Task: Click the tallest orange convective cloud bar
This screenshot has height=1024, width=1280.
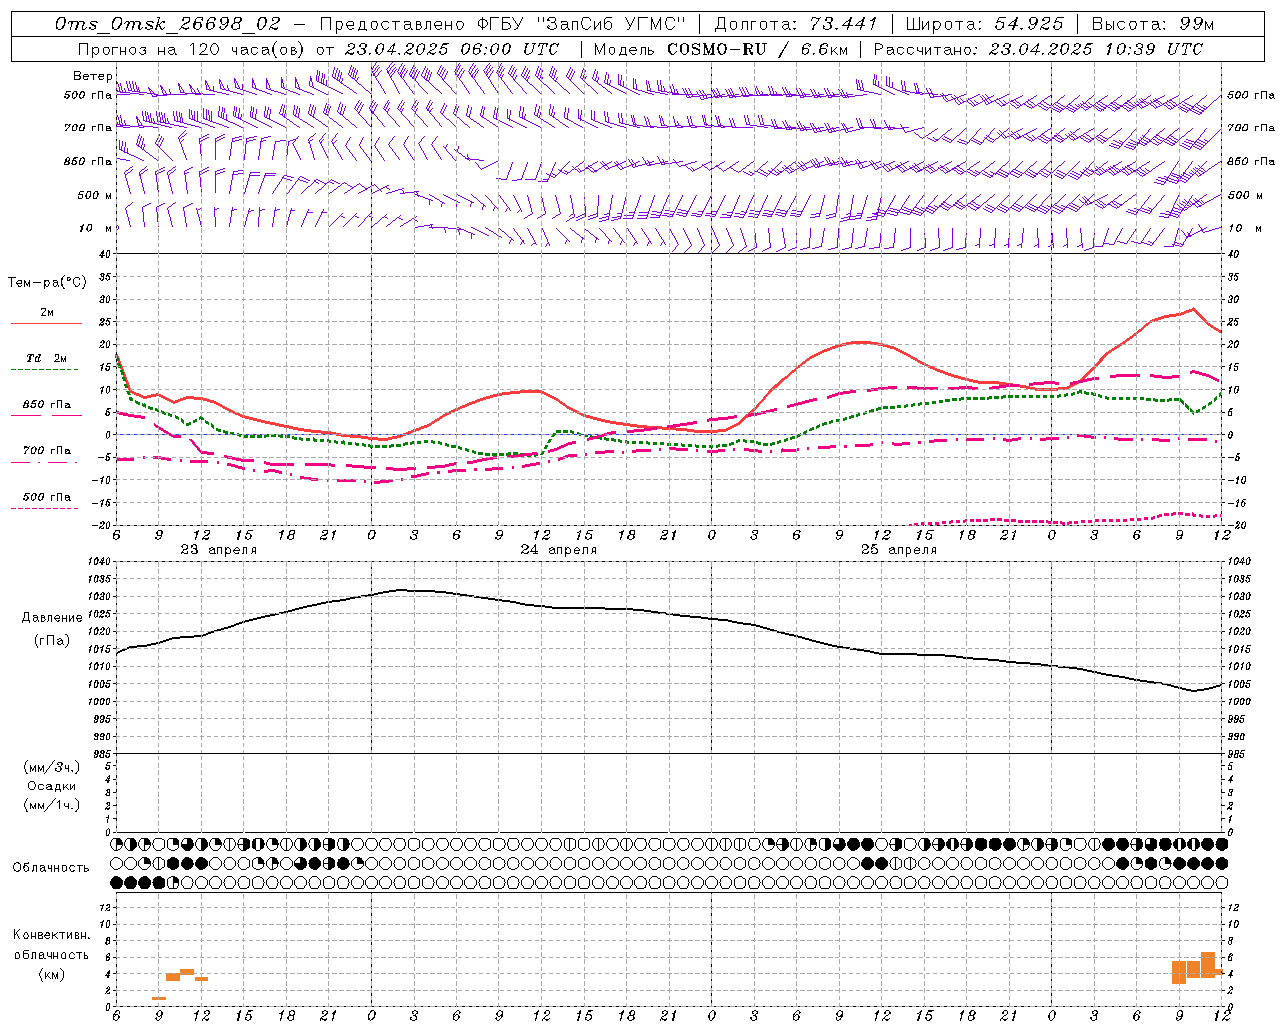Action: tap(1207, 964)
